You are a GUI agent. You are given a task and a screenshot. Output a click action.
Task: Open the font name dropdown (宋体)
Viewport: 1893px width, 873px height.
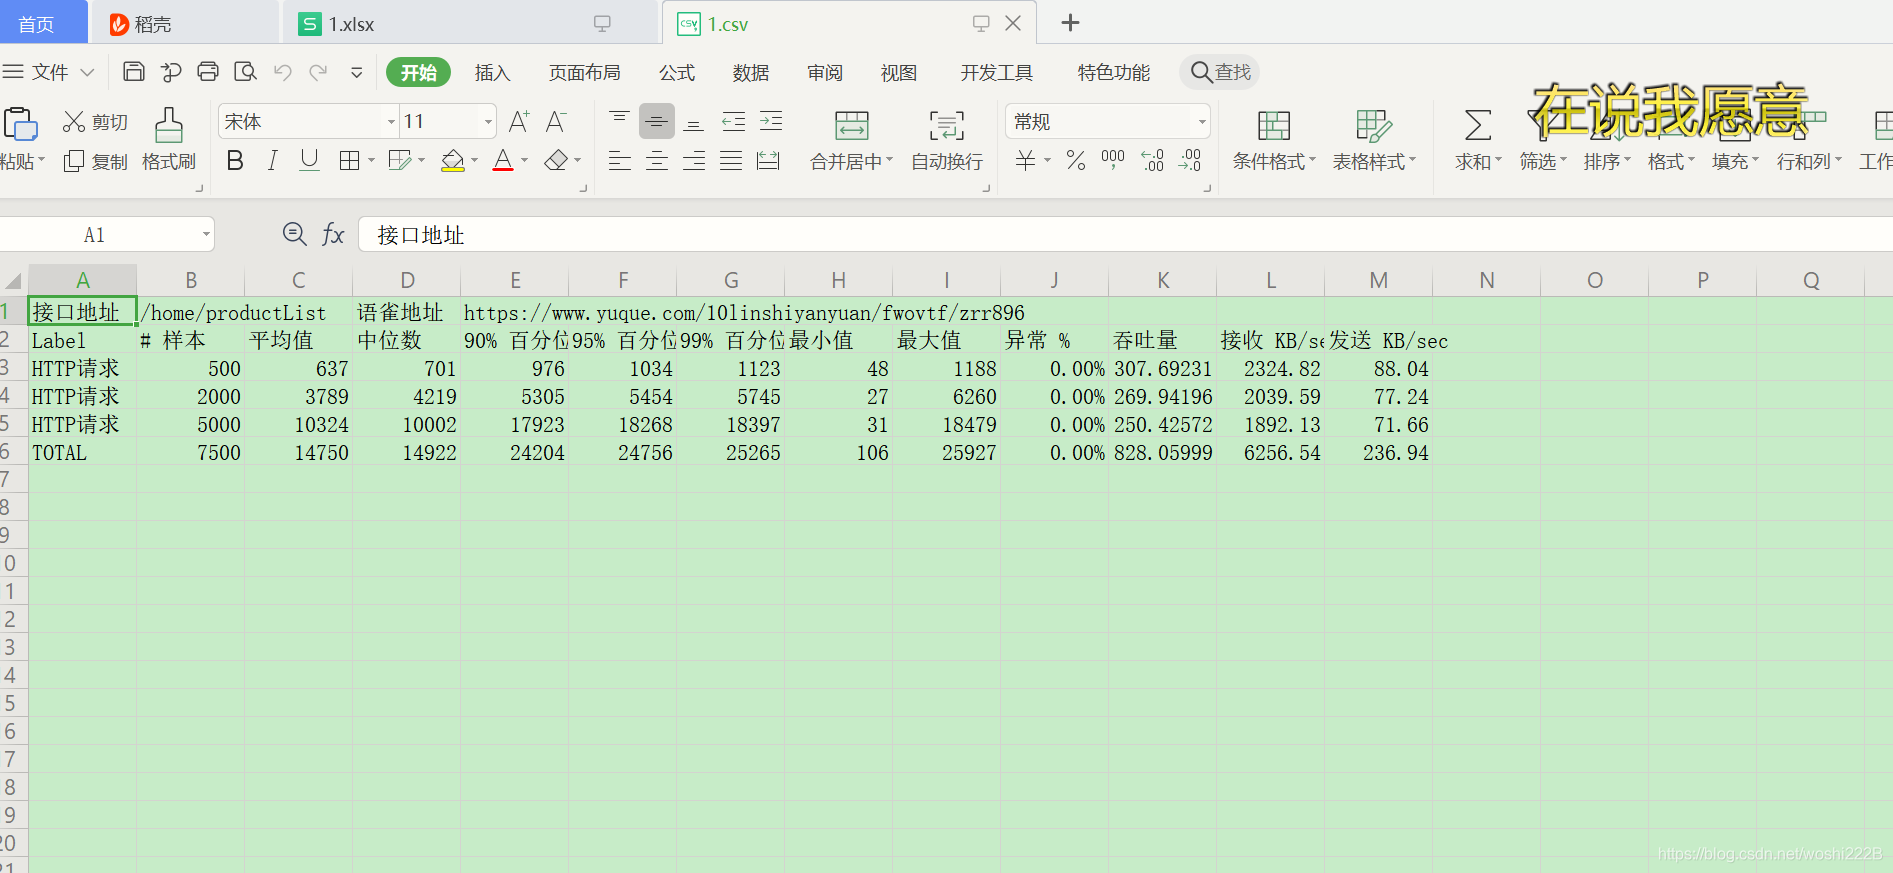pyautogui.click(x=391, y=122)
